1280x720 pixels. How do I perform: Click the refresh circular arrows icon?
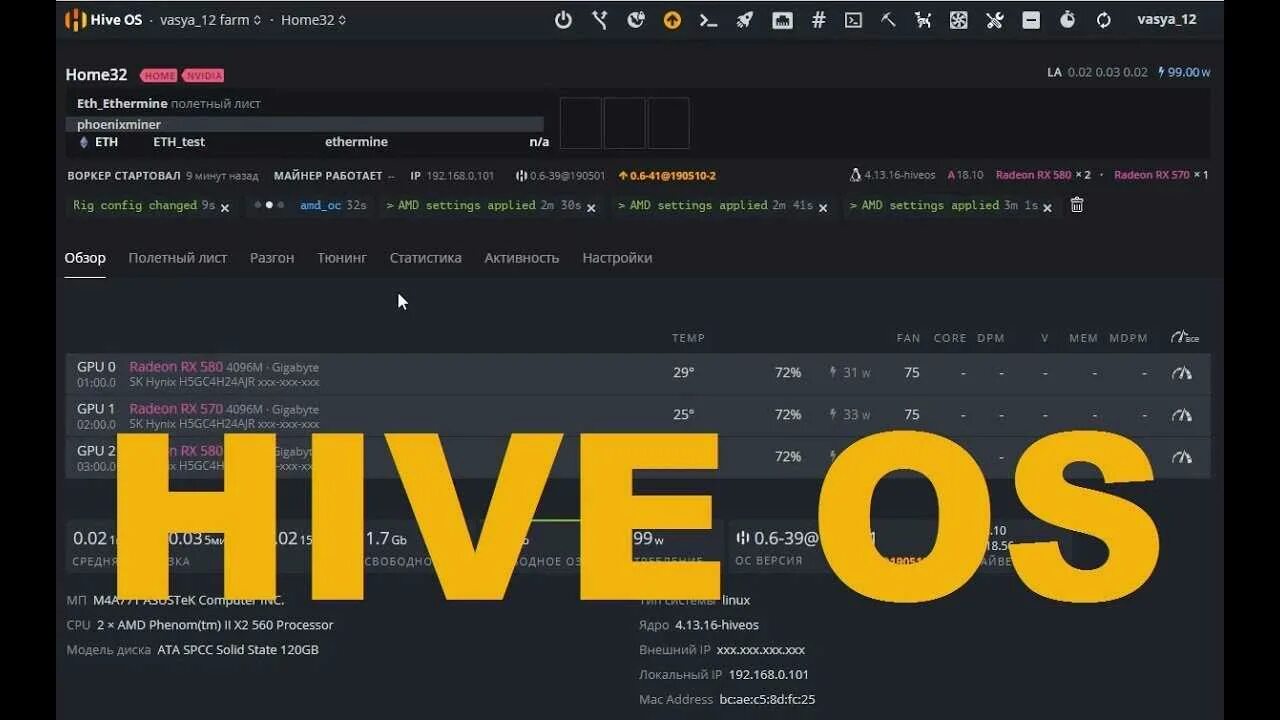(x=1103, y=20)
